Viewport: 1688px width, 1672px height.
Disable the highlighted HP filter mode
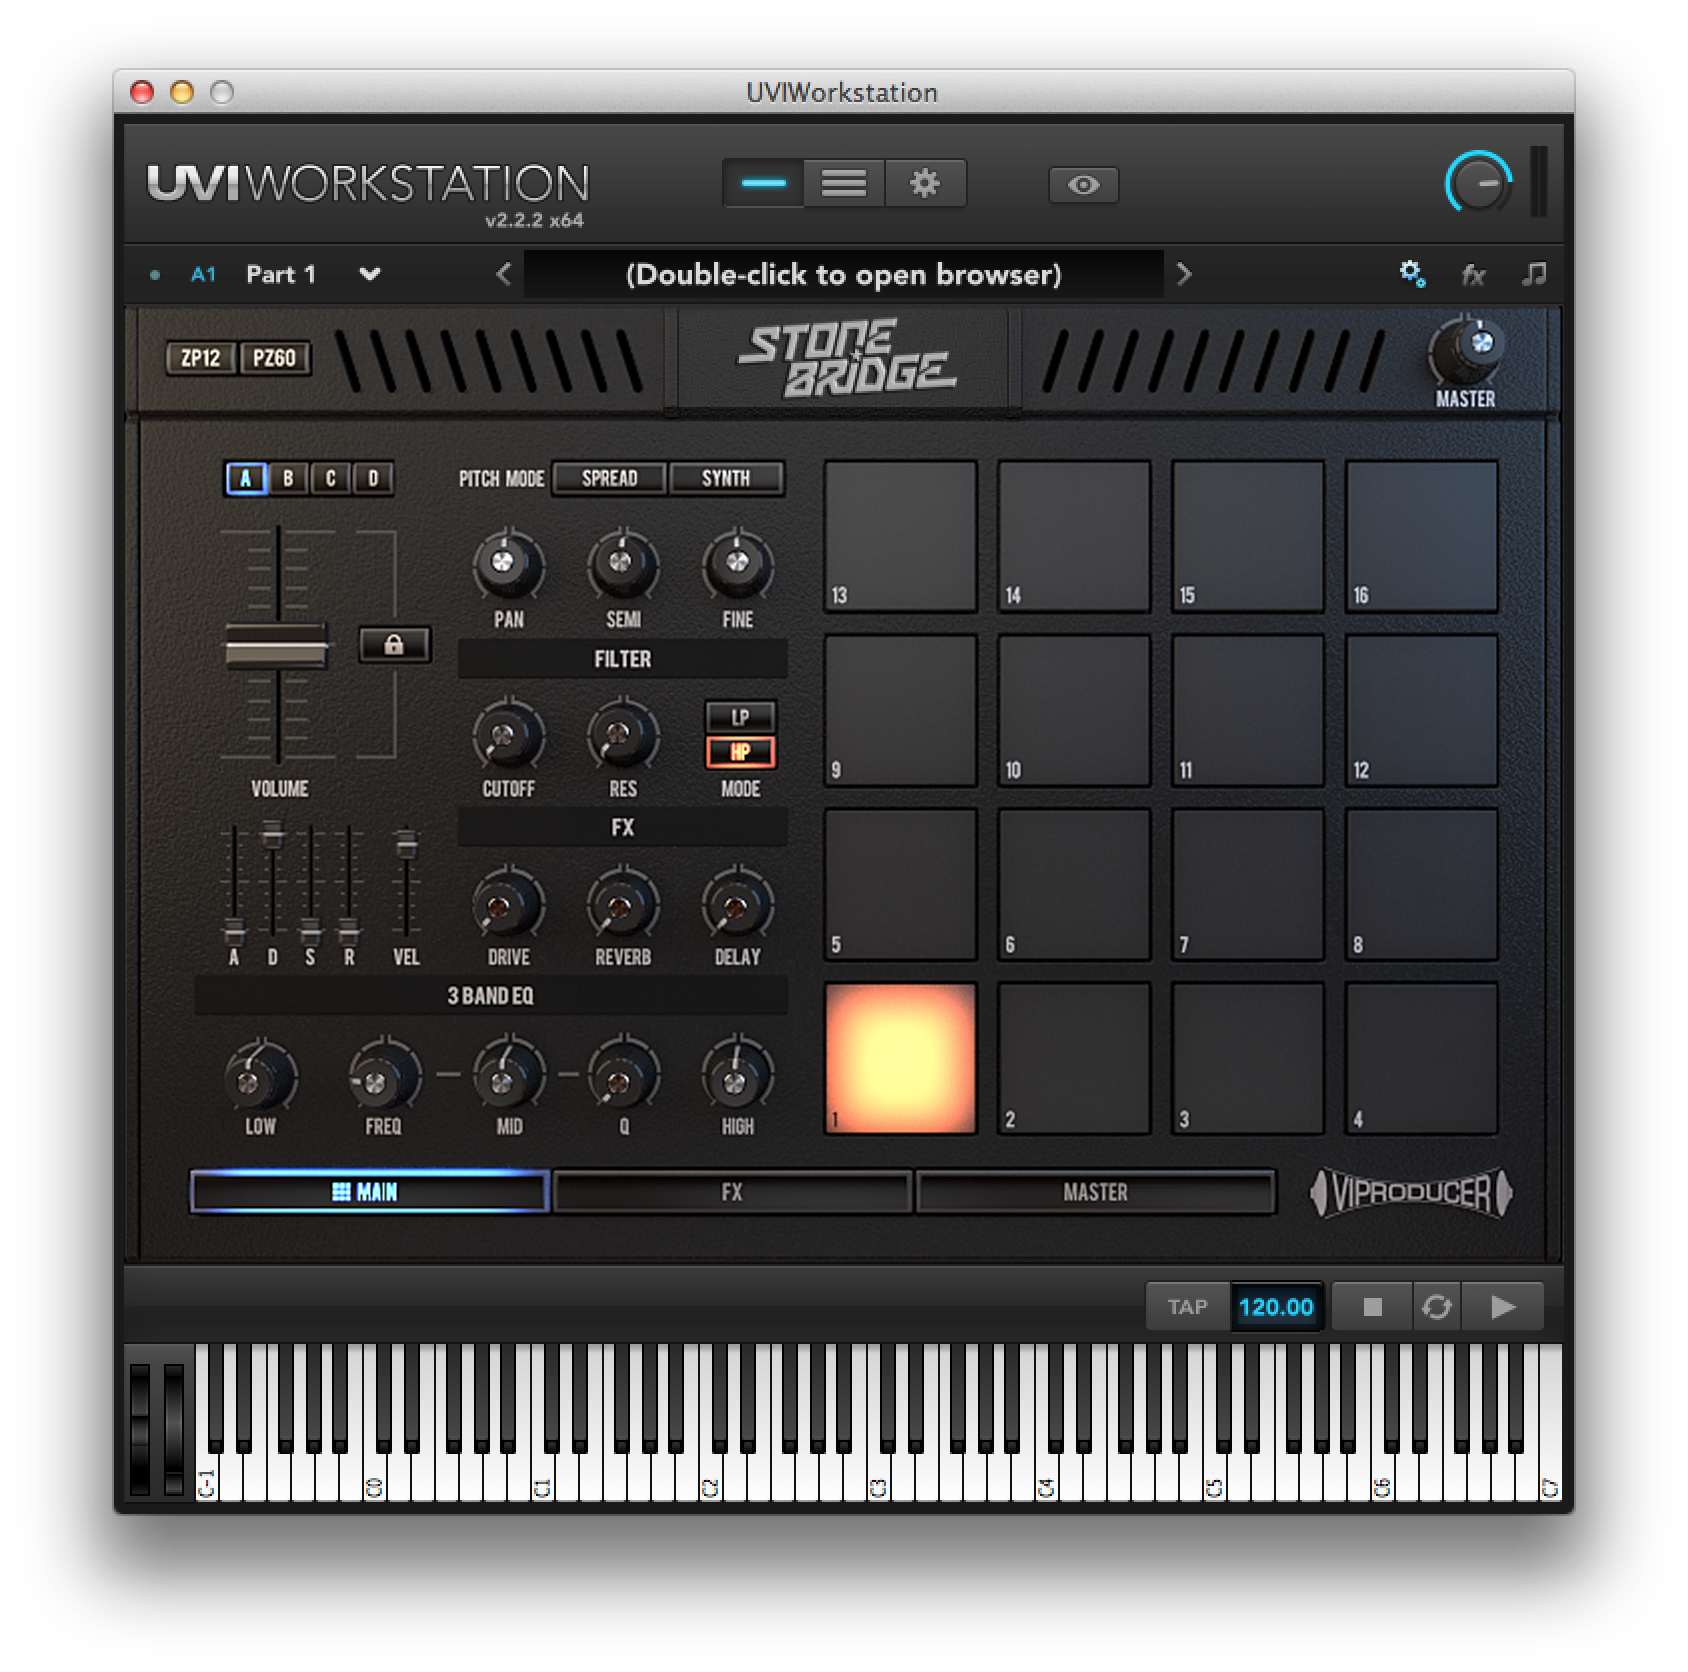pyautogui.click(x=742, y=752)
